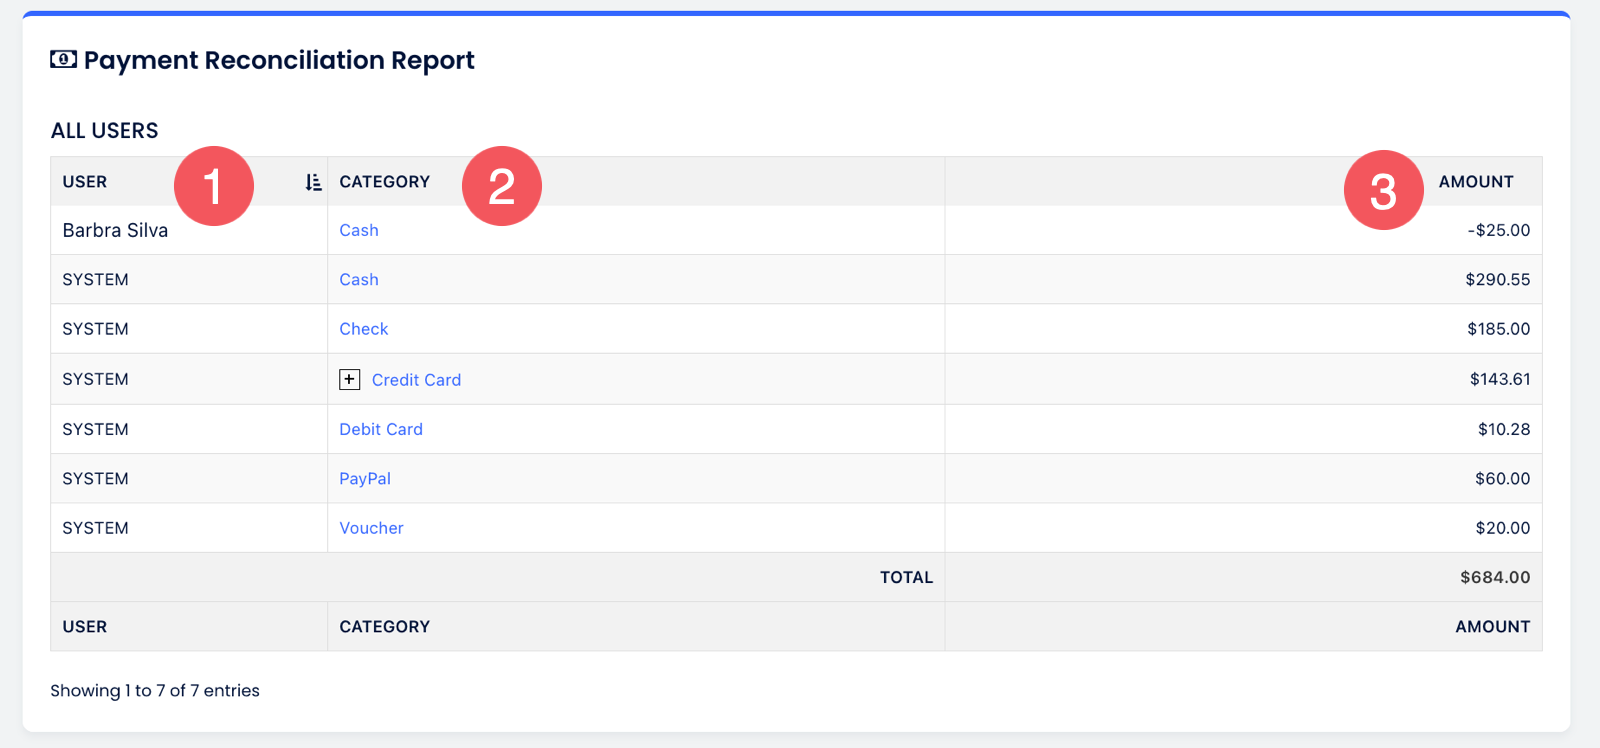This screenshot has height=748, width=1600.
Task: Select the Barbra Silva user cell
Action: [x=115, y=231]
